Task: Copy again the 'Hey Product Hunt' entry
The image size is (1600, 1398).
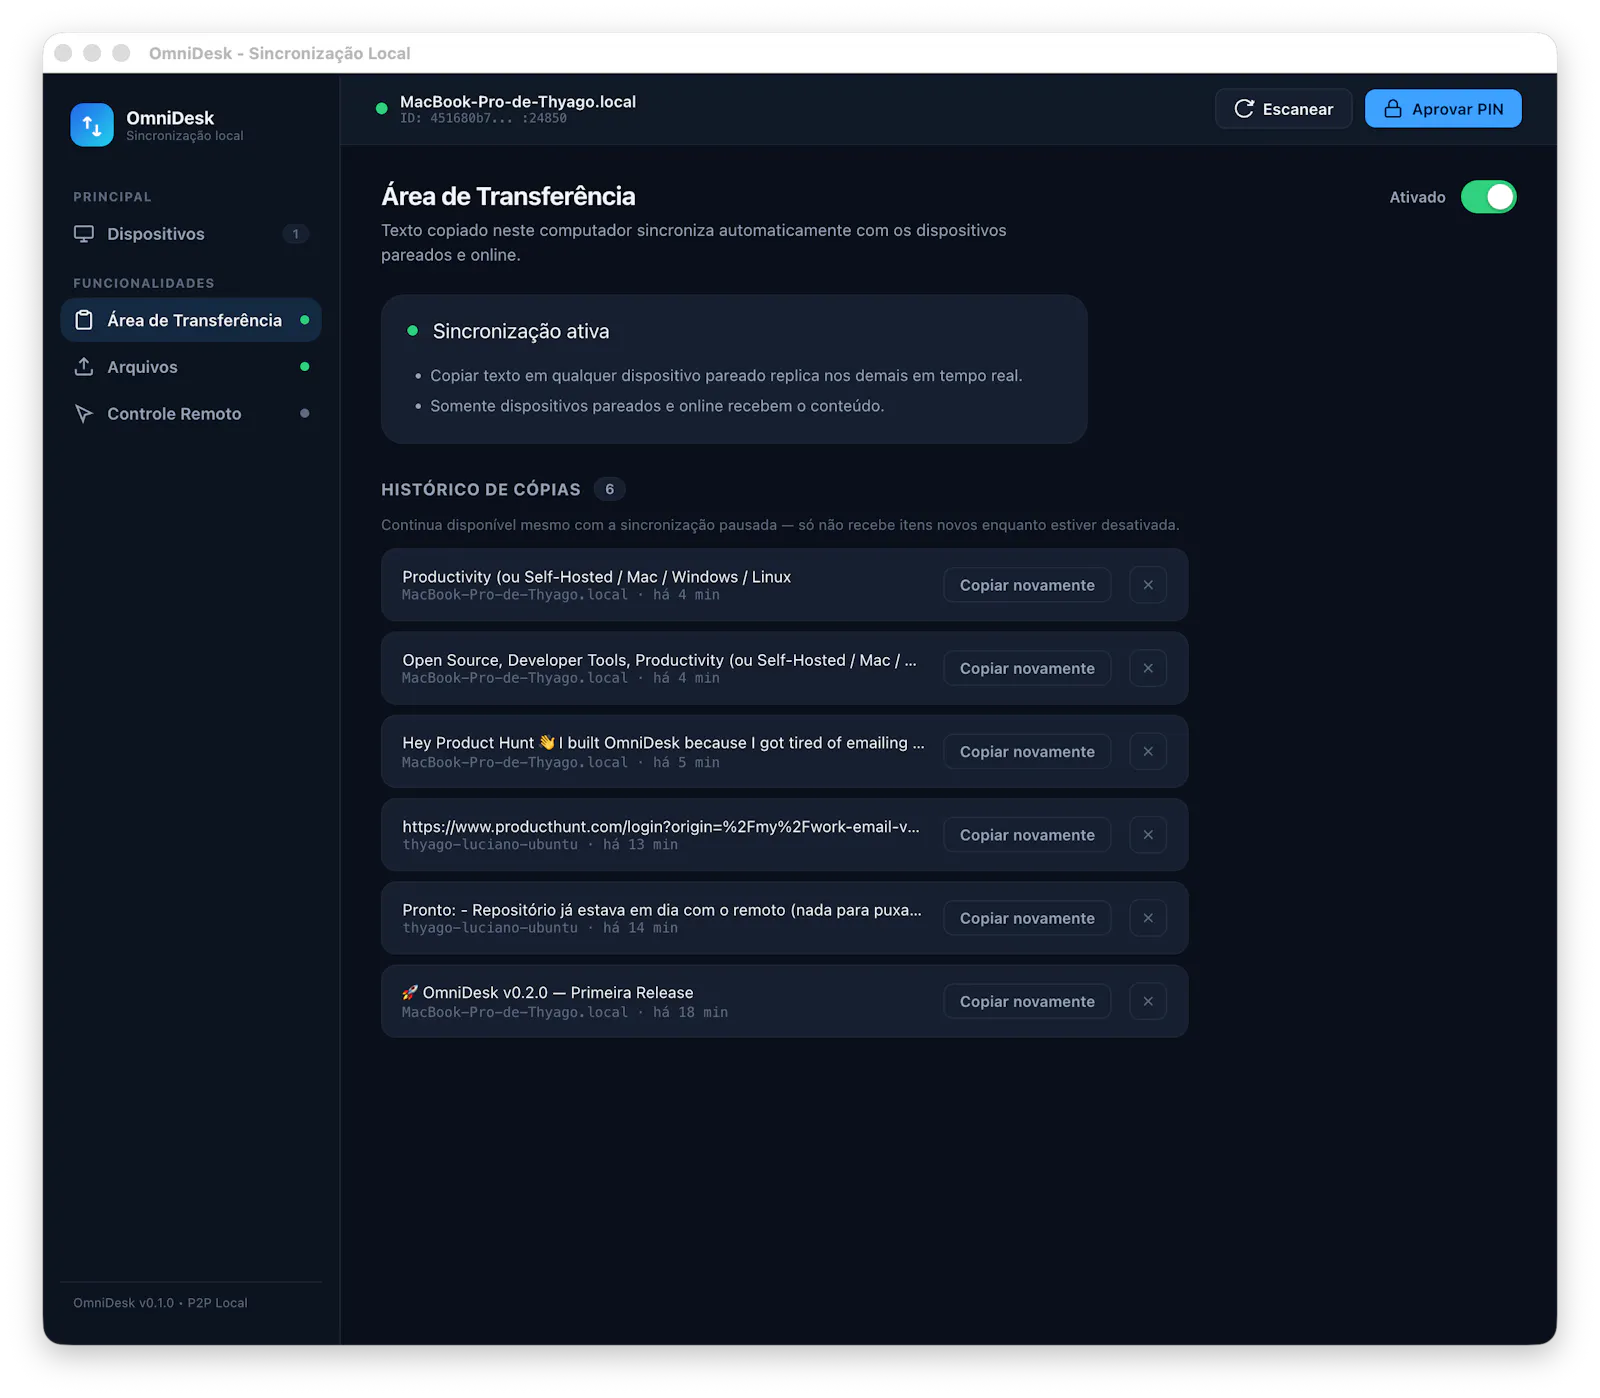Action: click(x=1027, y=752)
